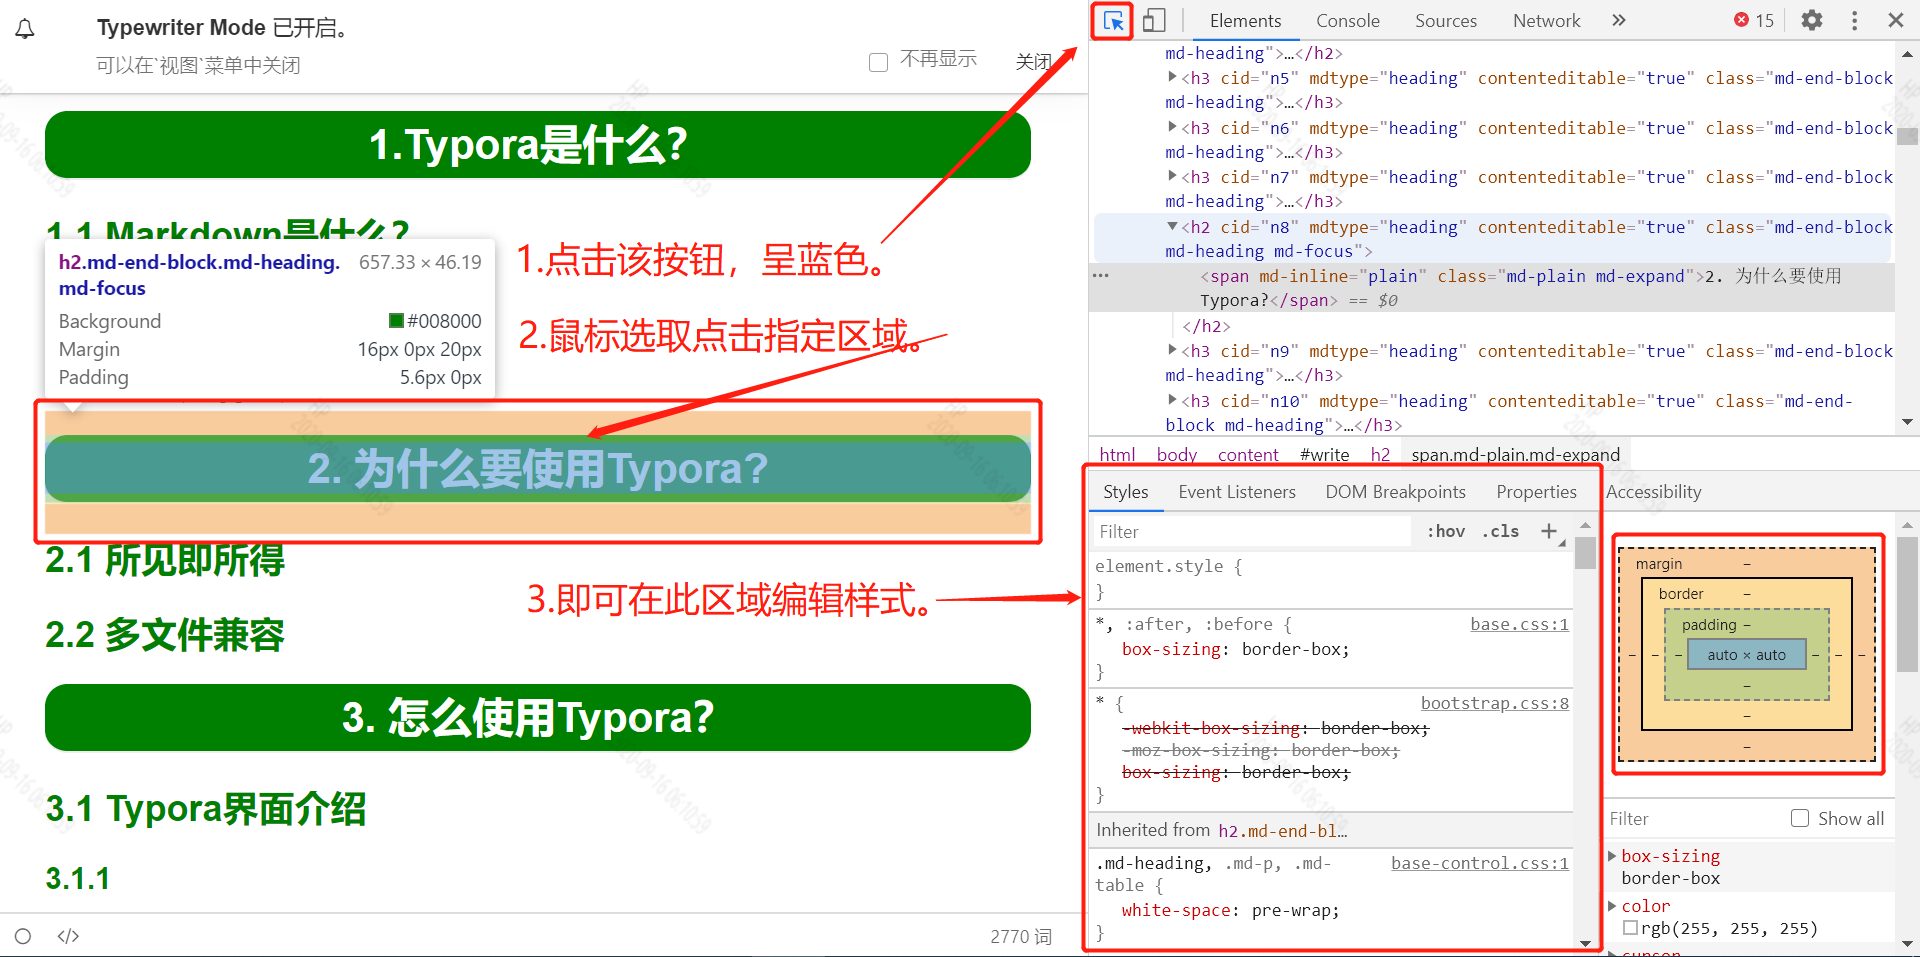The height and width of the screenshot is (957, 1920).
Task: Click the notification bell icon
Action: 25,29
